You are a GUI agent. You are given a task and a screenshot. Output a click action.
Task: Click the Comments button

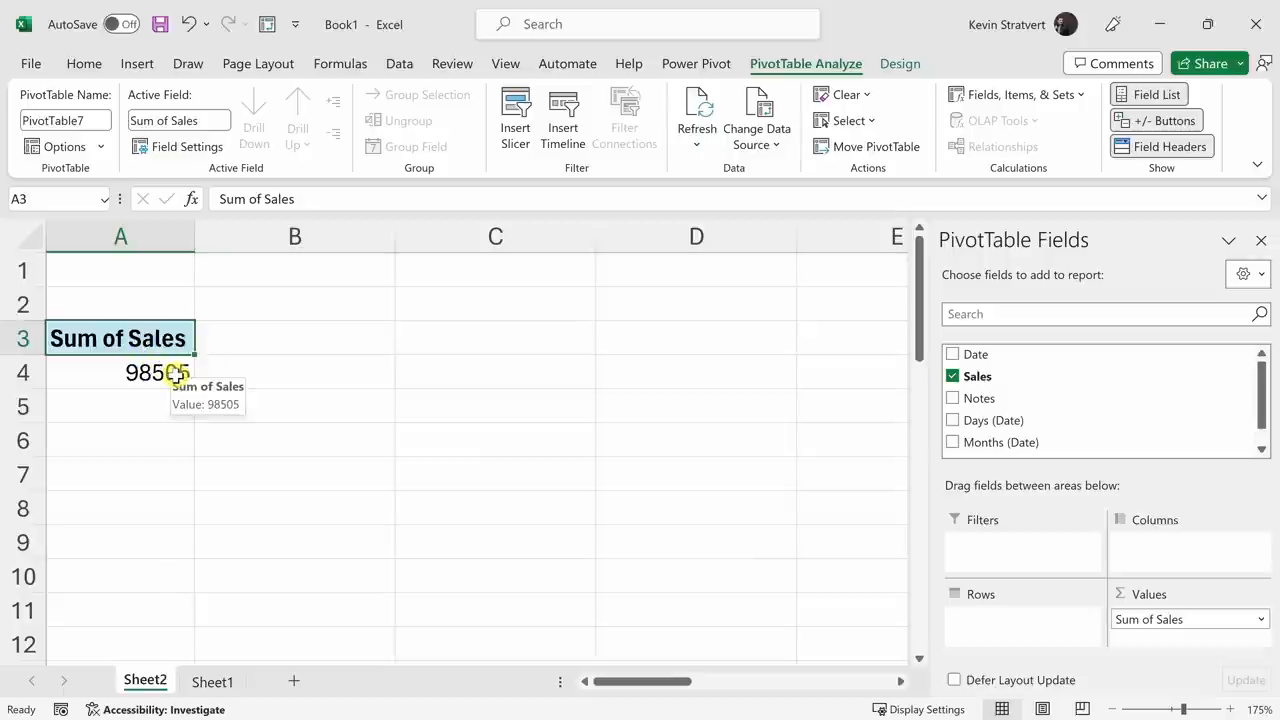click(1112, 63)
